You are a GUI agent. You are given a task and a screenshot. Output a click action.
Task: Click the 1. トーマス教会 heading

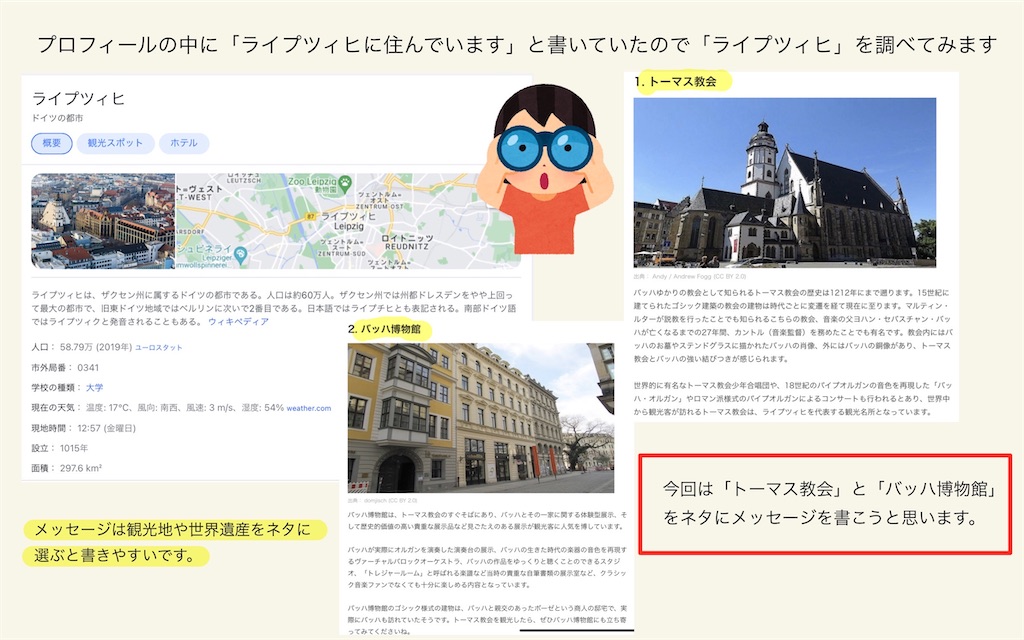(x=675, y=82)
